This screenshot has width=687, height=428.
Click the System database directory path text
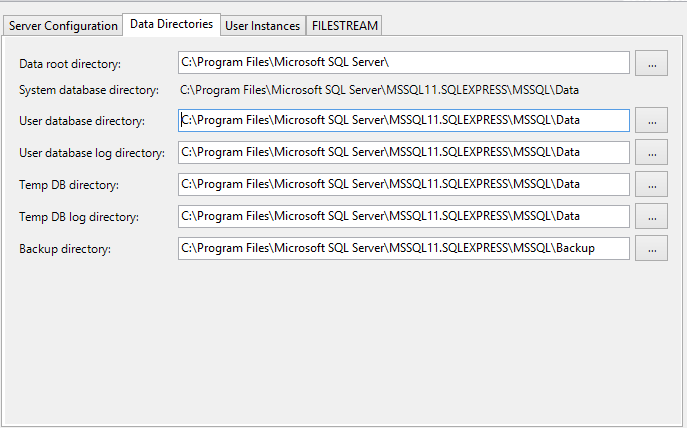pyautogui.click(x=380, y=90)
